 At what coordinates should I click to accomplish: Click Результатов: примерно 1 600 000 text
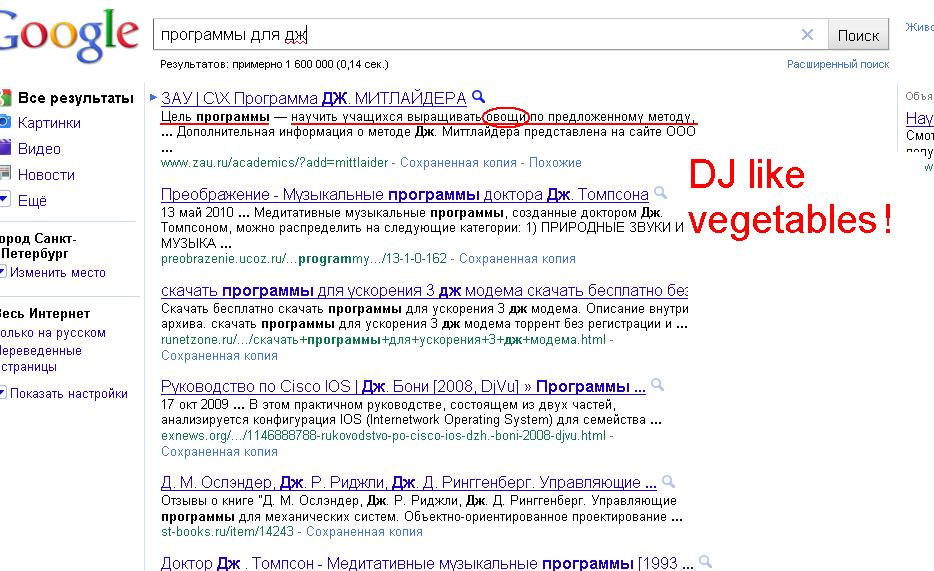coord(274,64)
